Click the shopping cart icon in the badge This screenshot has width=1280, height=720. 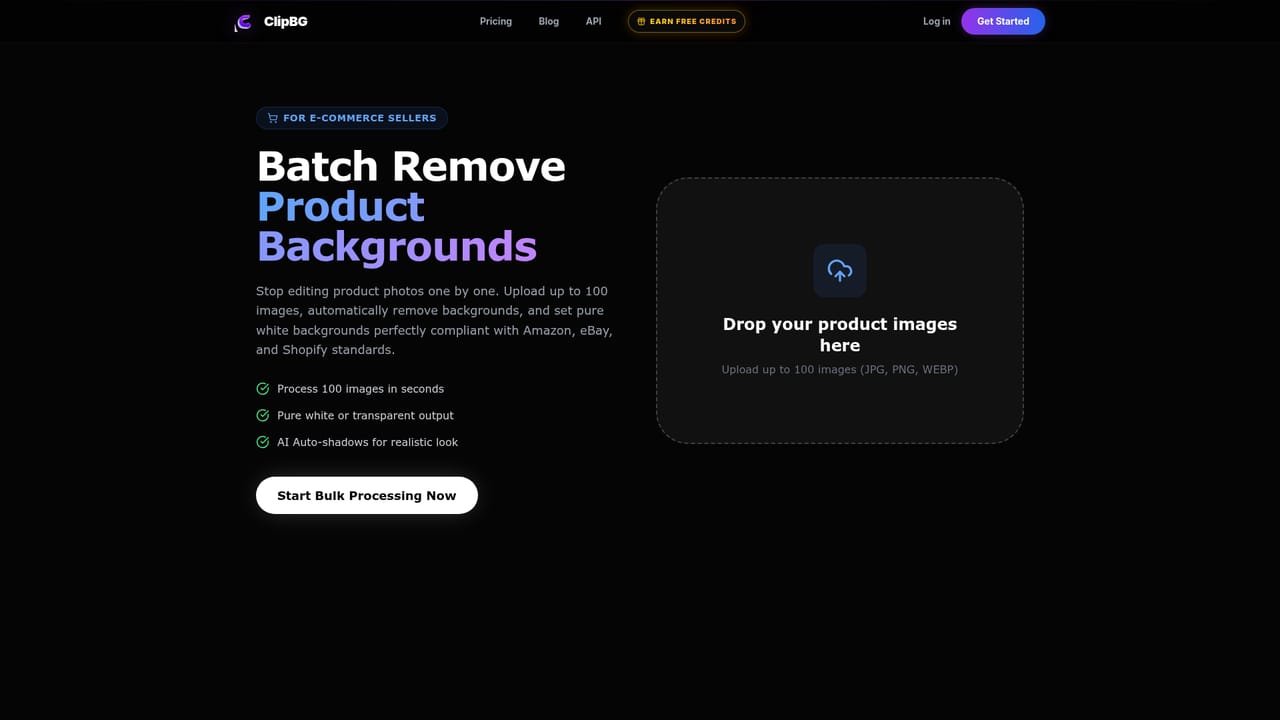(272, 118)
